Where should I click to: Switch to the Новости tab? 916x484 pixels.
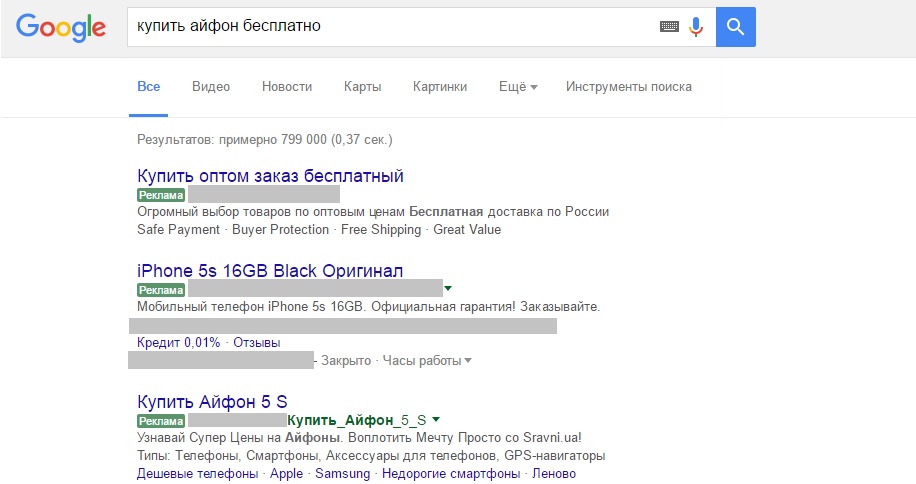pos(287,86)
